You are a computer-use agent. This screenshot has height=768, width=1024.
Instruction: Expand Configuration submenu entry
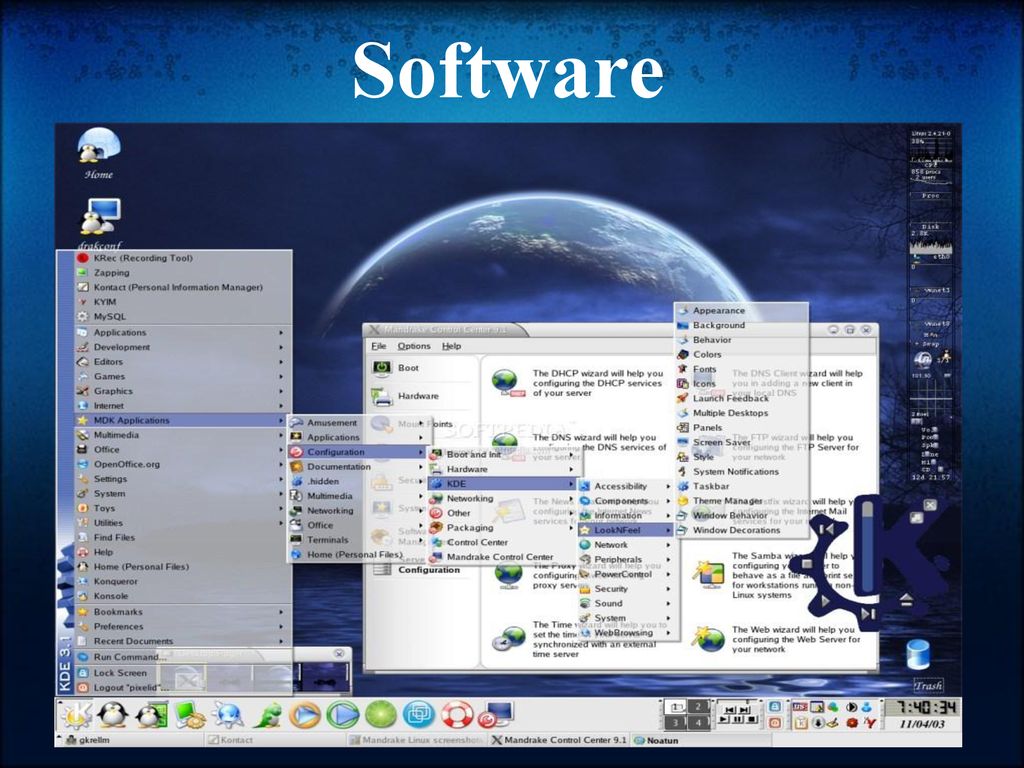357,452
